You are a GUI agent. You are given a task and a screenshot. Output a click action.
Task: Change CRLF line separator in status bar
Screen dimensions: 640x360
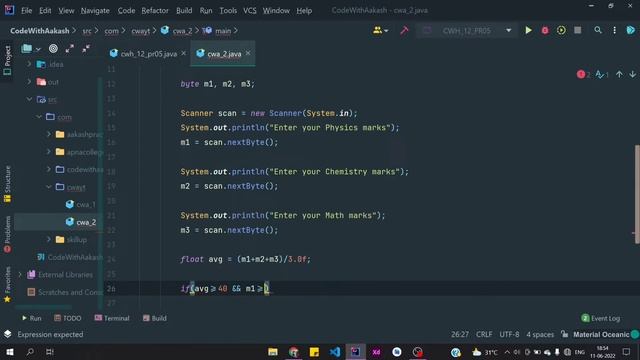[x=484, y=334]
